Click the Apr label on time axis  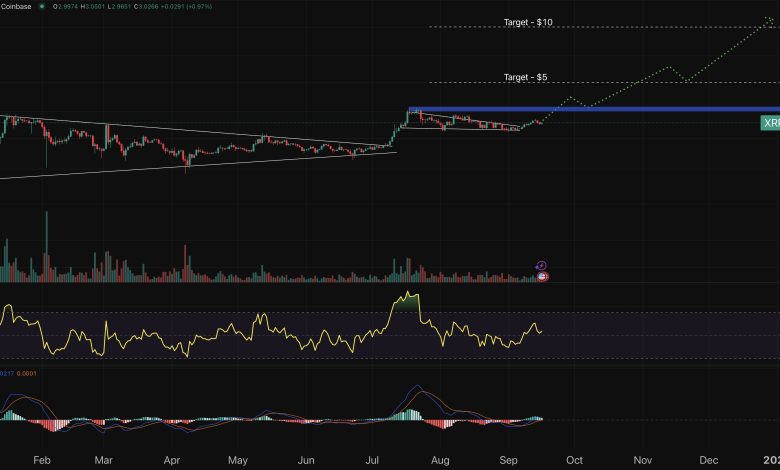pyautogui.click(x=172, y=461)
